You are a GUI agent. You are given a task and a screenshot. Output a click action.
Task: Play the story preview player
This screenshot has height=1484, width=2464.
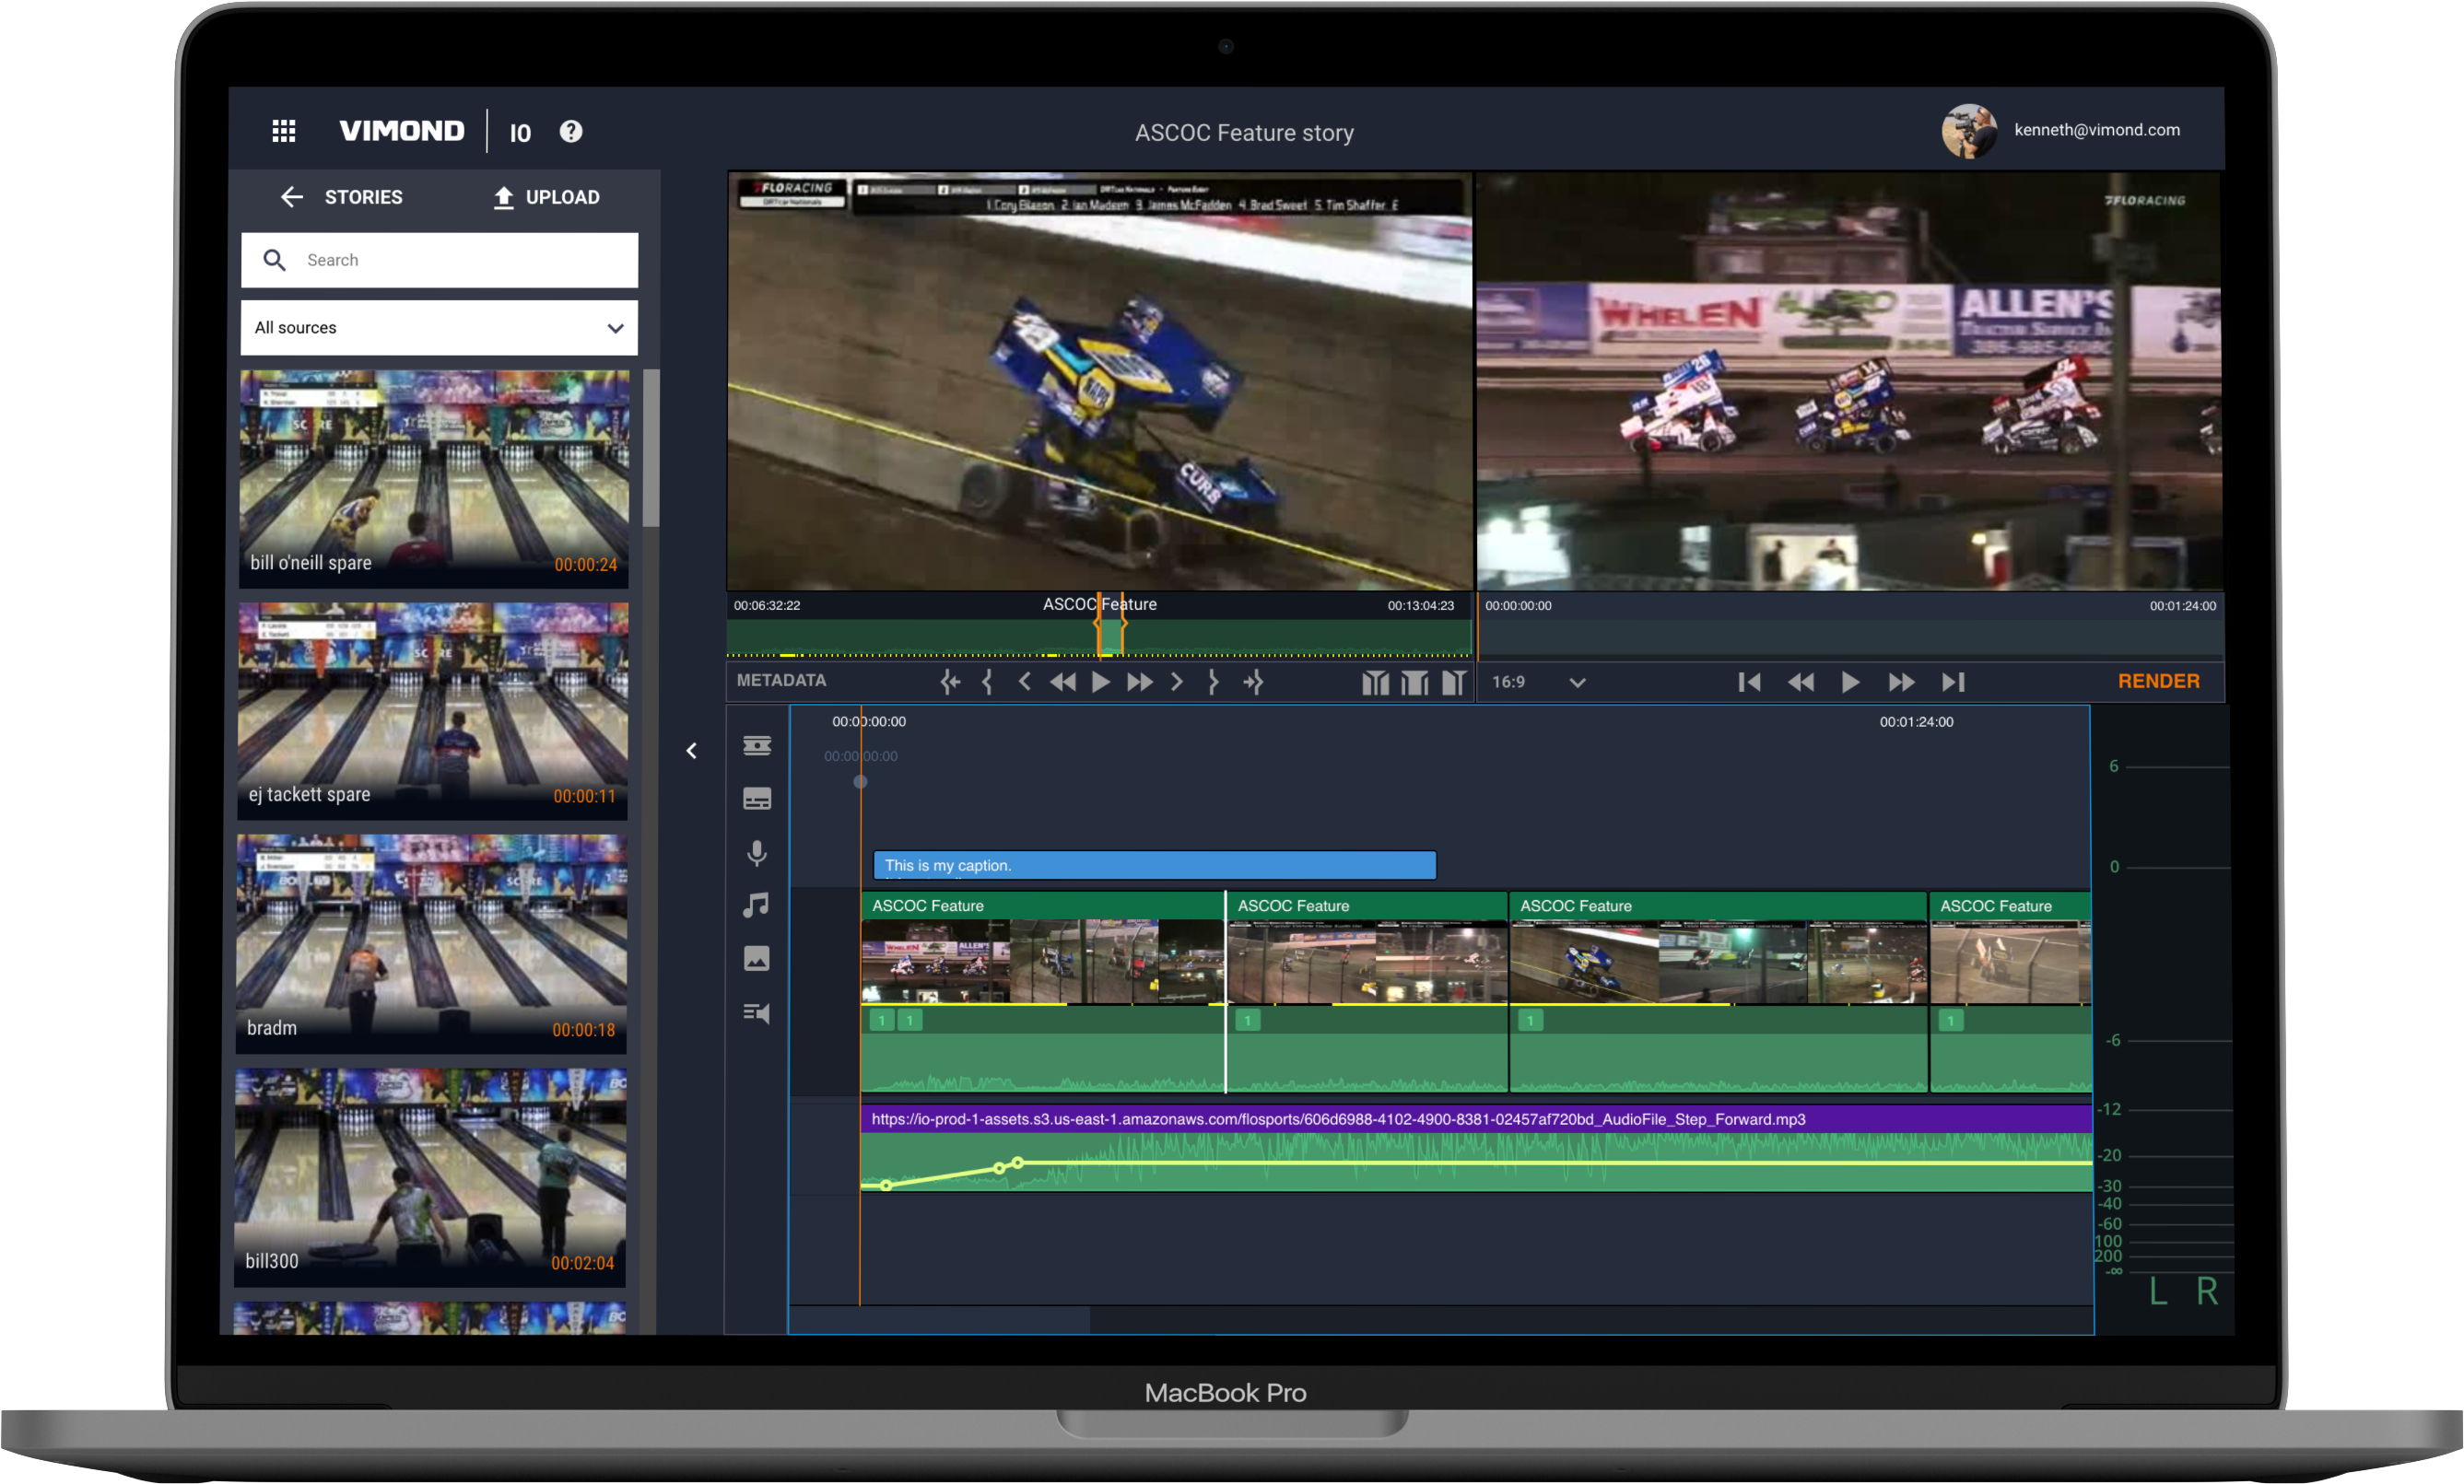pos(1850,682)
